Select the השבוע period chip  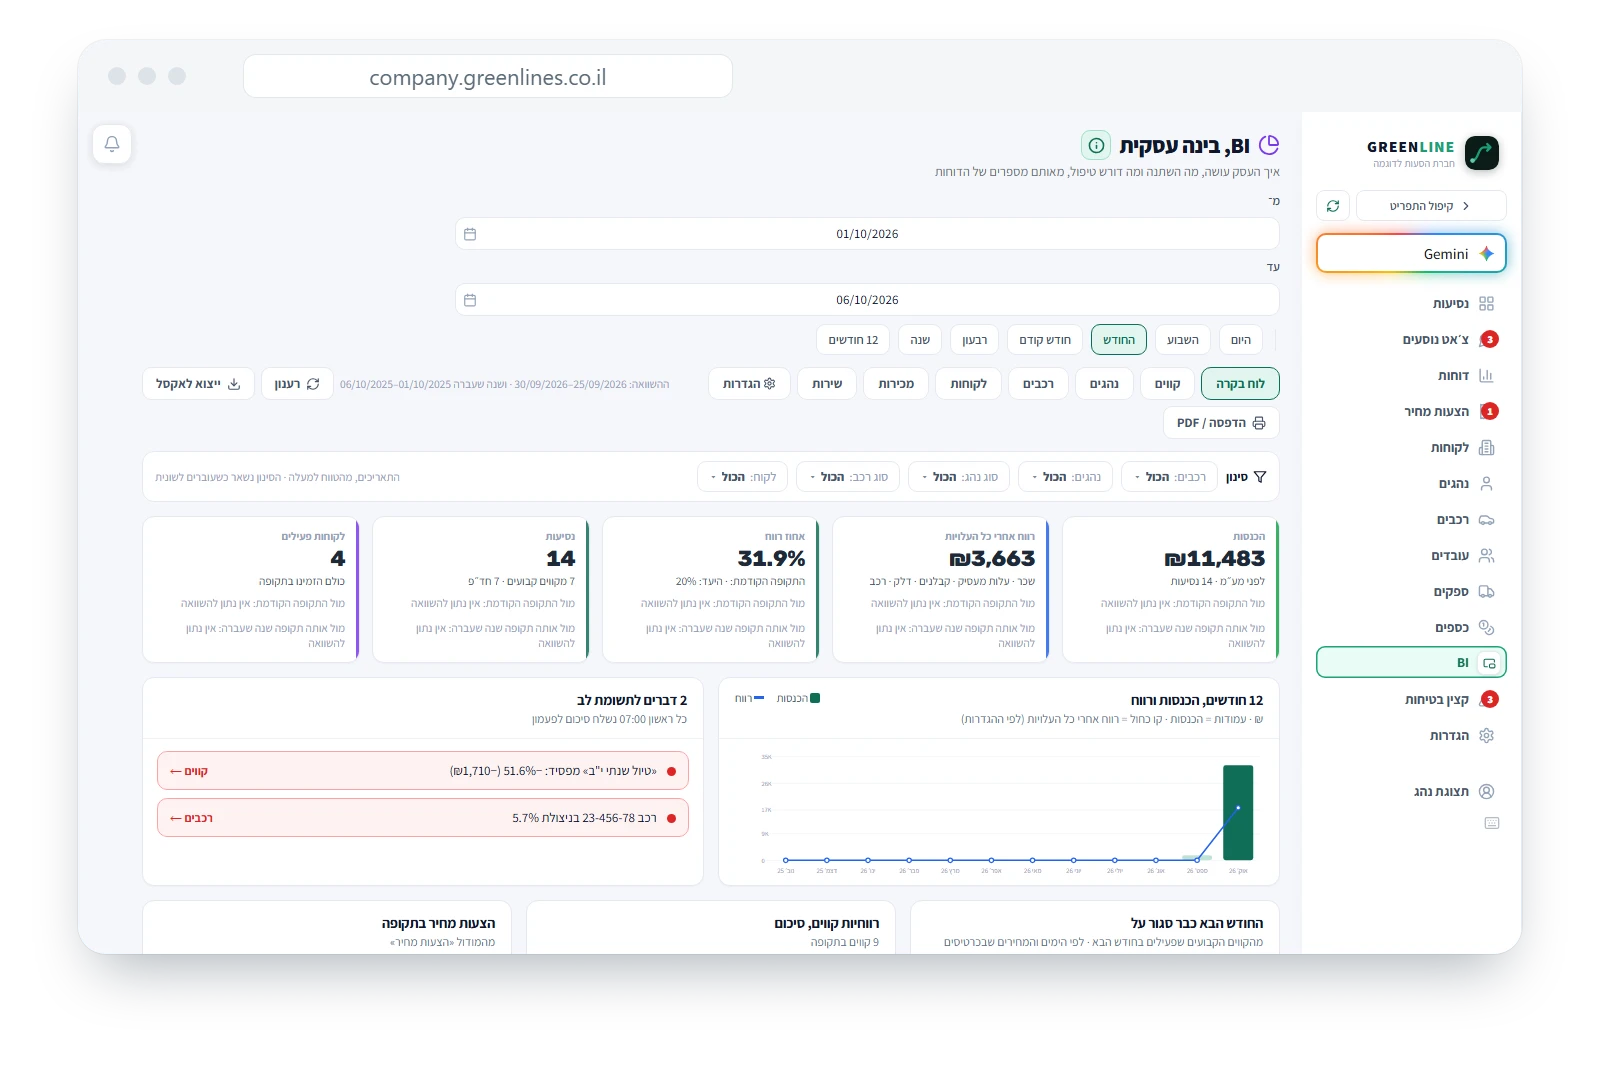[x=1182, y=340]
